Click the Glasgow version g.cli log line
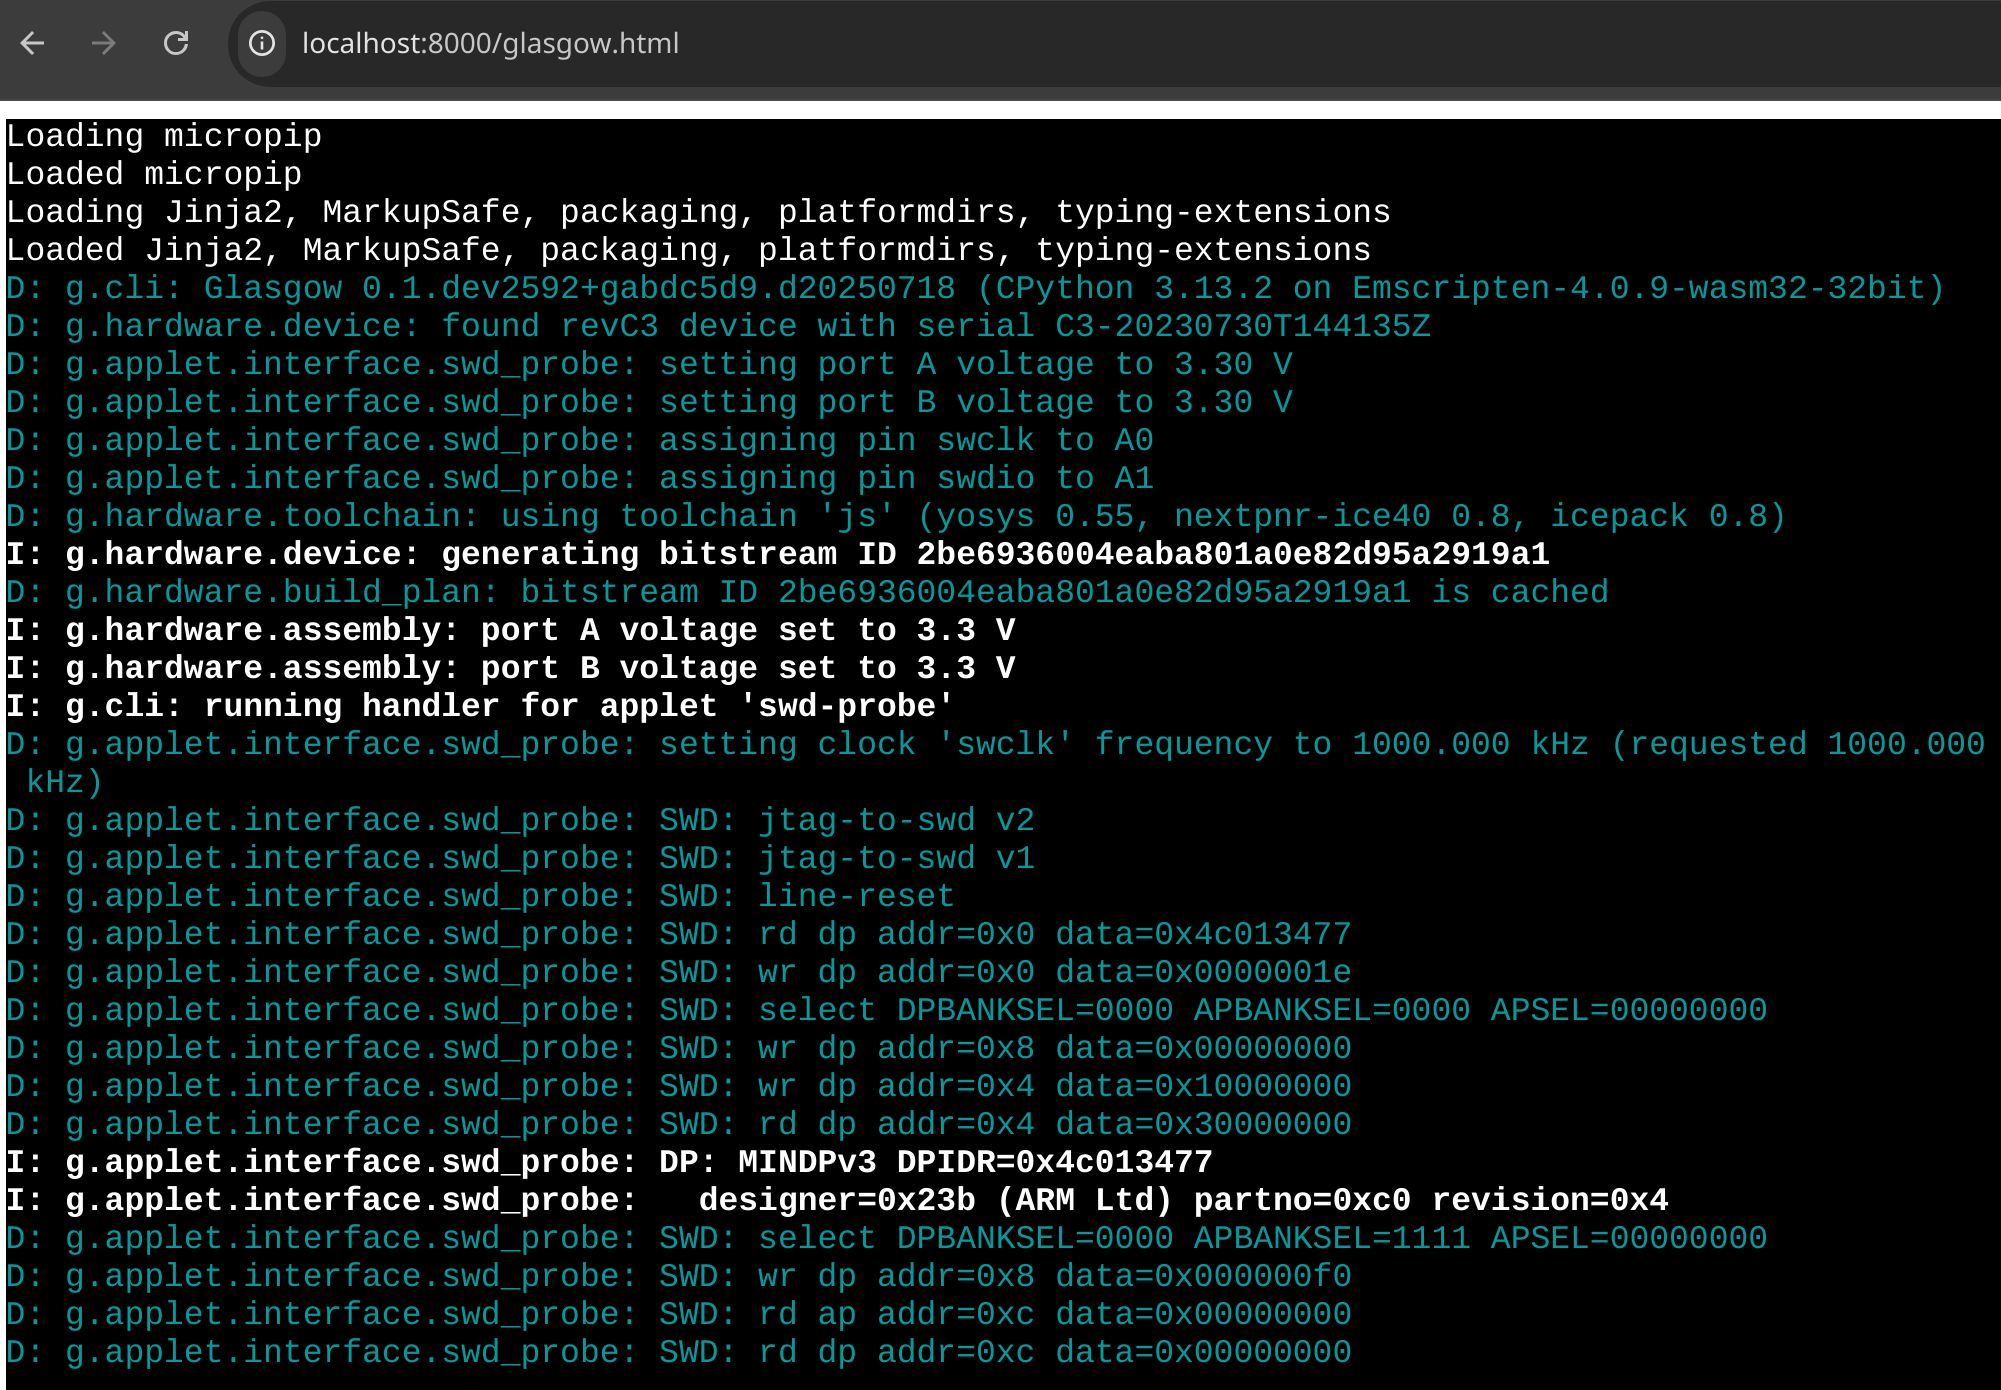Image resolution: width=2001 pixels, height=1390 pixels. point(975,288)
